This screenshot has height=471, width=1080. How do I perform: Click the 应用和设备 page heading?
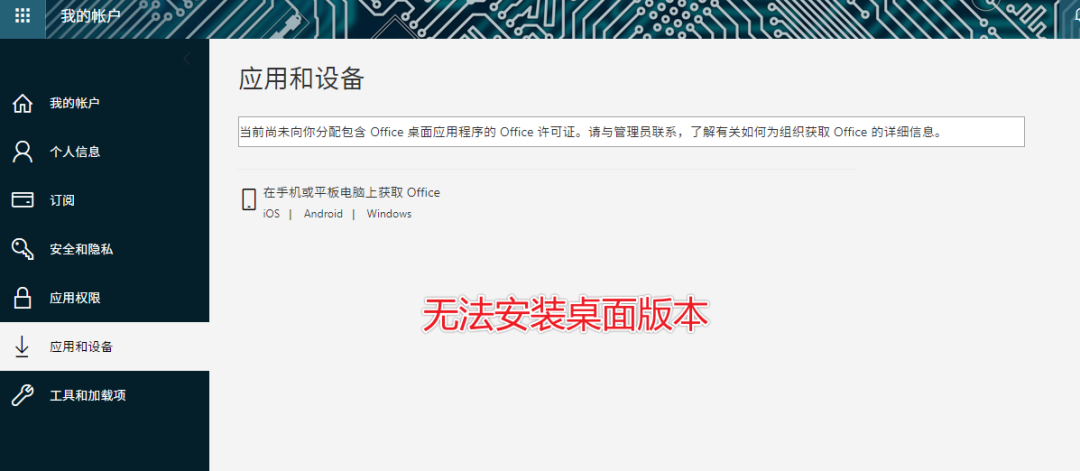click(x=302, y=79)
